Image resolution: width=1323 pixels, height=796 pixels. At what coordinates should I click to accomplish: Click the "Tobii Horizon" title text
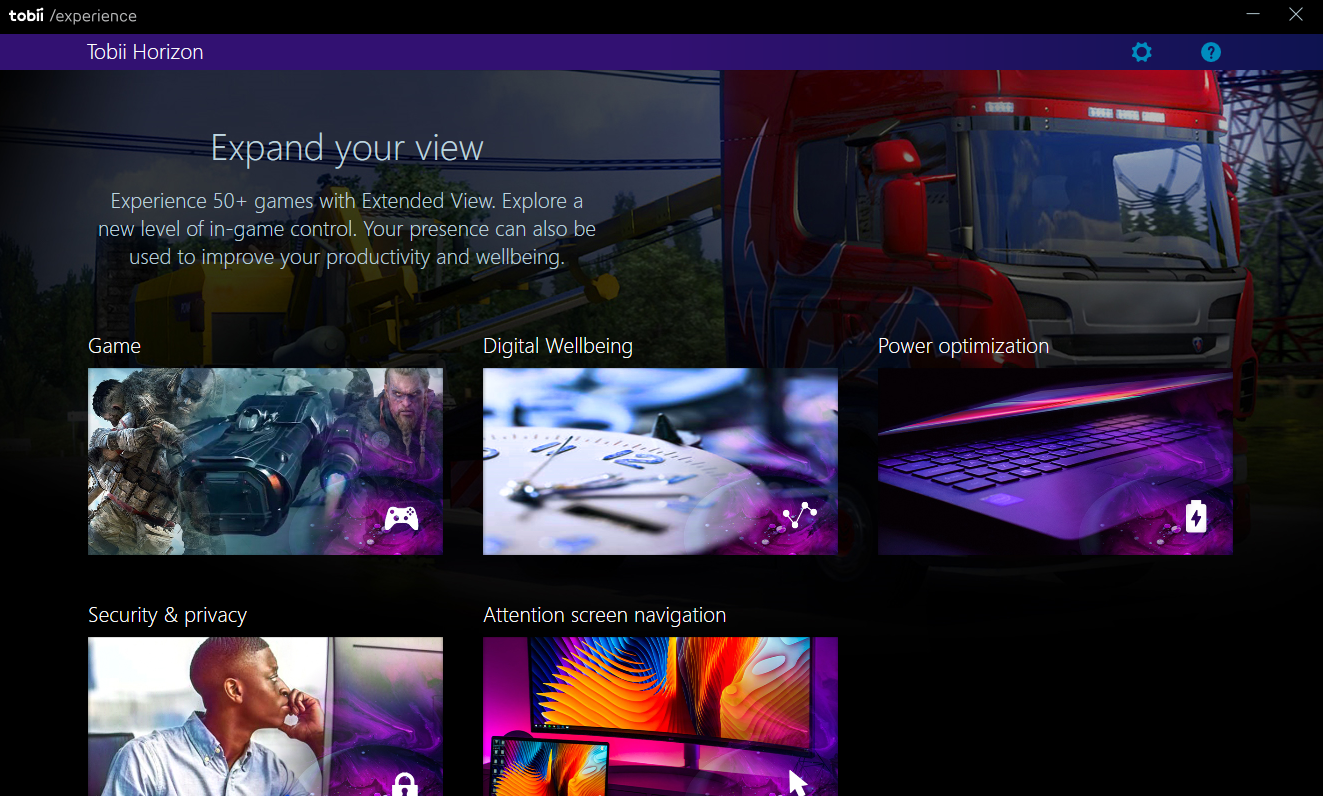[145, 52]
